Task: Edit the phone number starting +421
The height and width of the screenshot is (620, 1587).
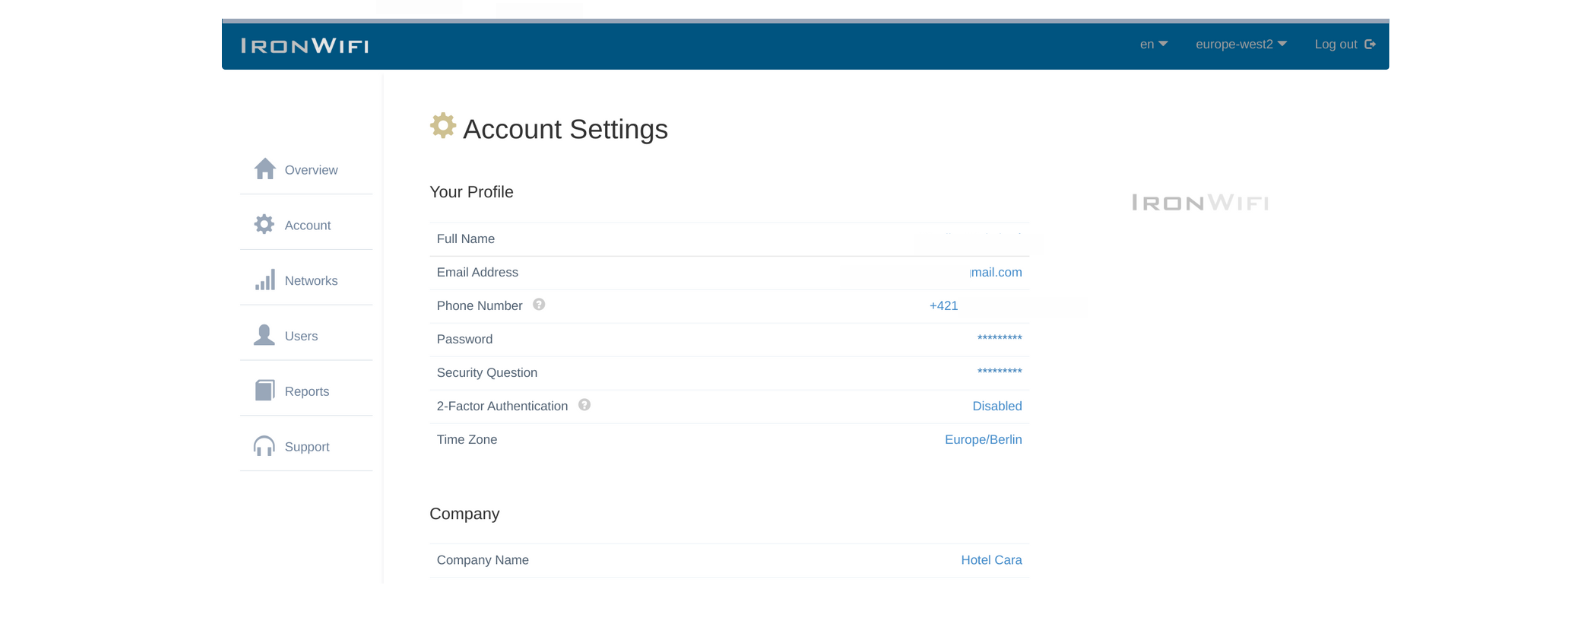Action: coord(944,306)
